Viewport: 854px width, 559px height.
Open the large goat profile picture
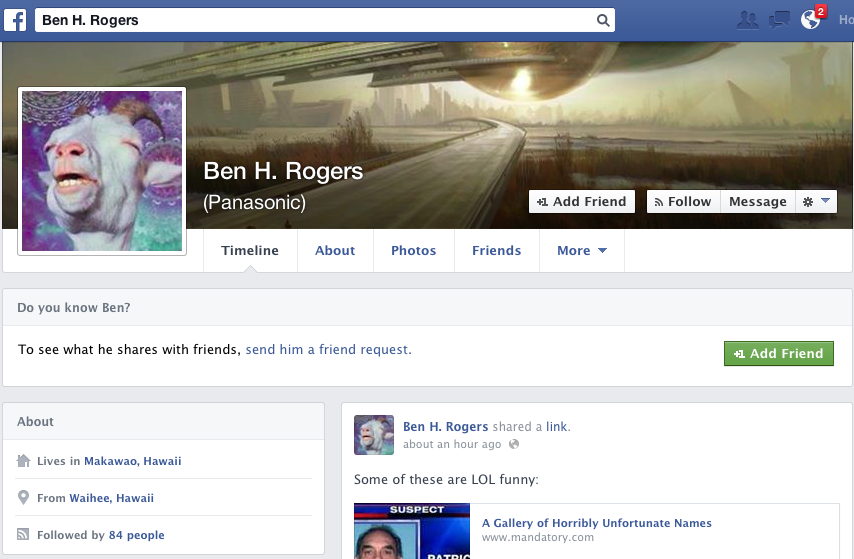pyautogui.click(x=102, y=170)
